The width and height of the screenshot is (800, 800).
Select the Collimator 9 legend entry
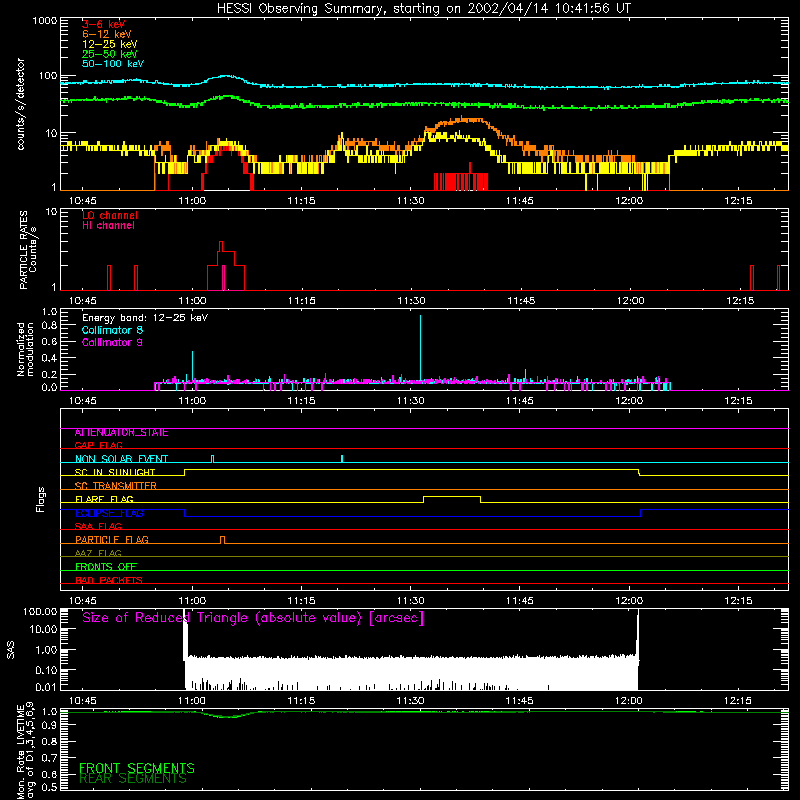(x=112, y=342)
